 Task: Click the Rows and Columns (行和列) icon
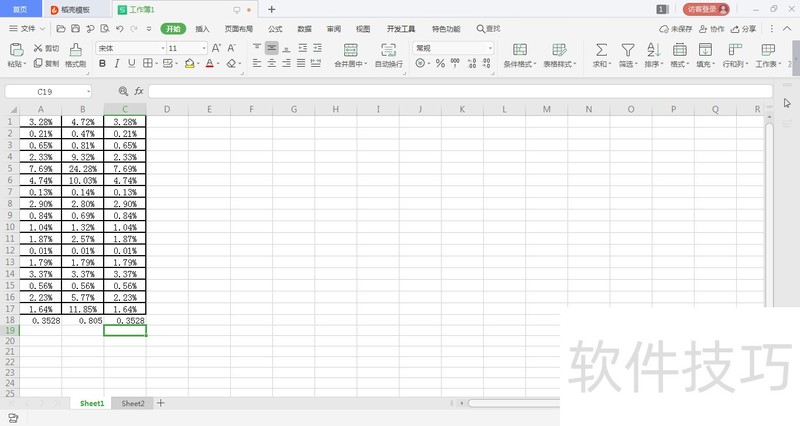pos(735,49)
